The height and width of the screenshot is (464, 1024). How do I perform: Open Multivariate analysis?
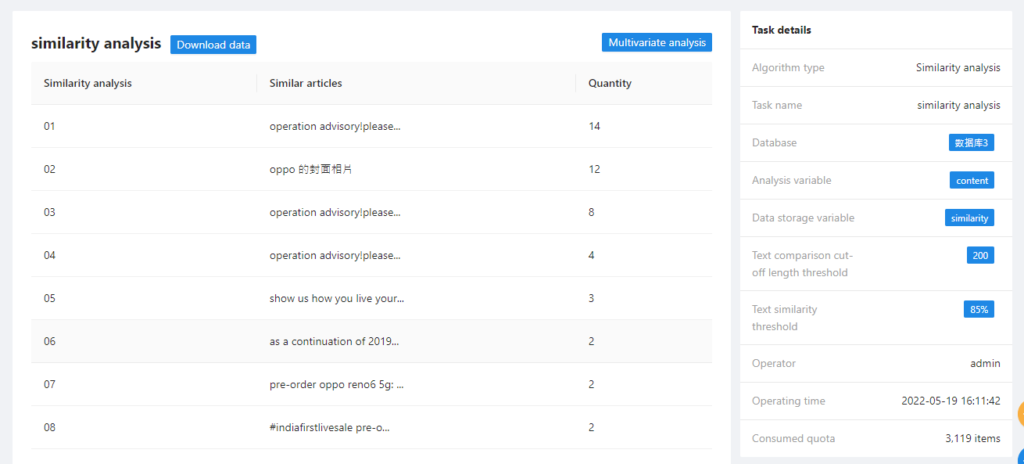[657, 43]
